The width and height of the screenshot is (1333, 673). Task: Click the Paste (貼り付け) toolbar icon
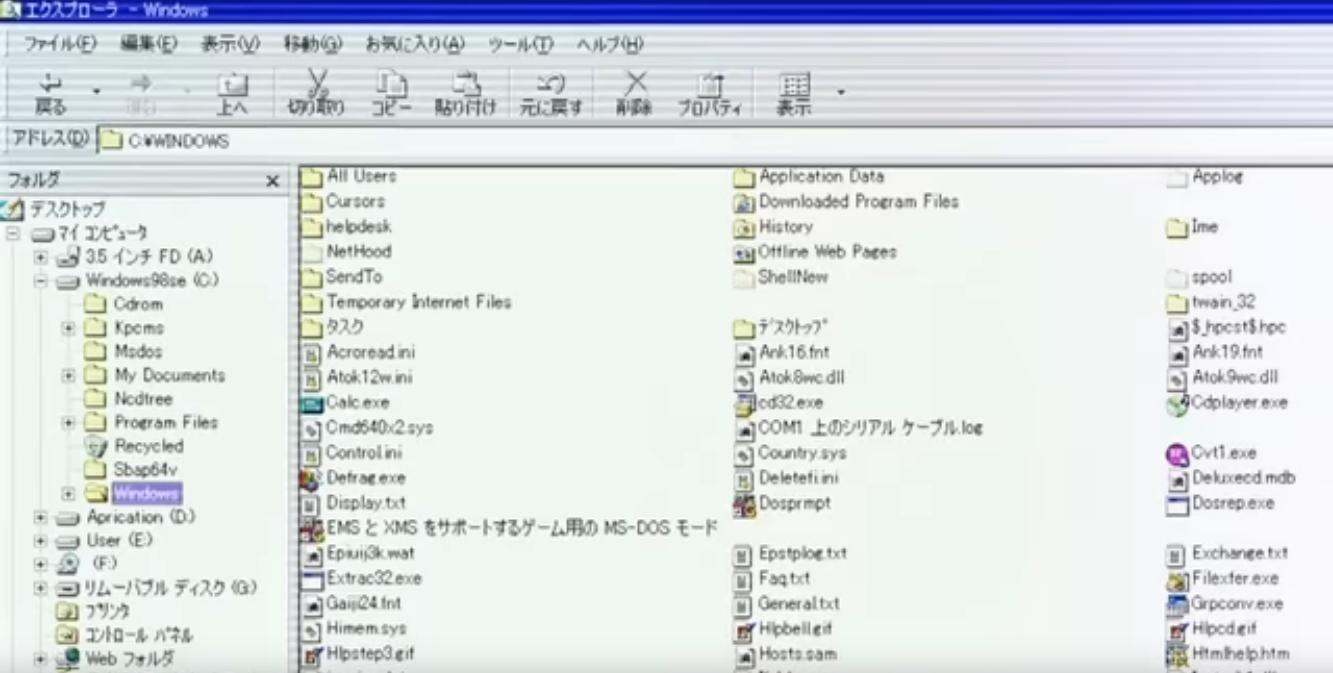coord(465,86)
